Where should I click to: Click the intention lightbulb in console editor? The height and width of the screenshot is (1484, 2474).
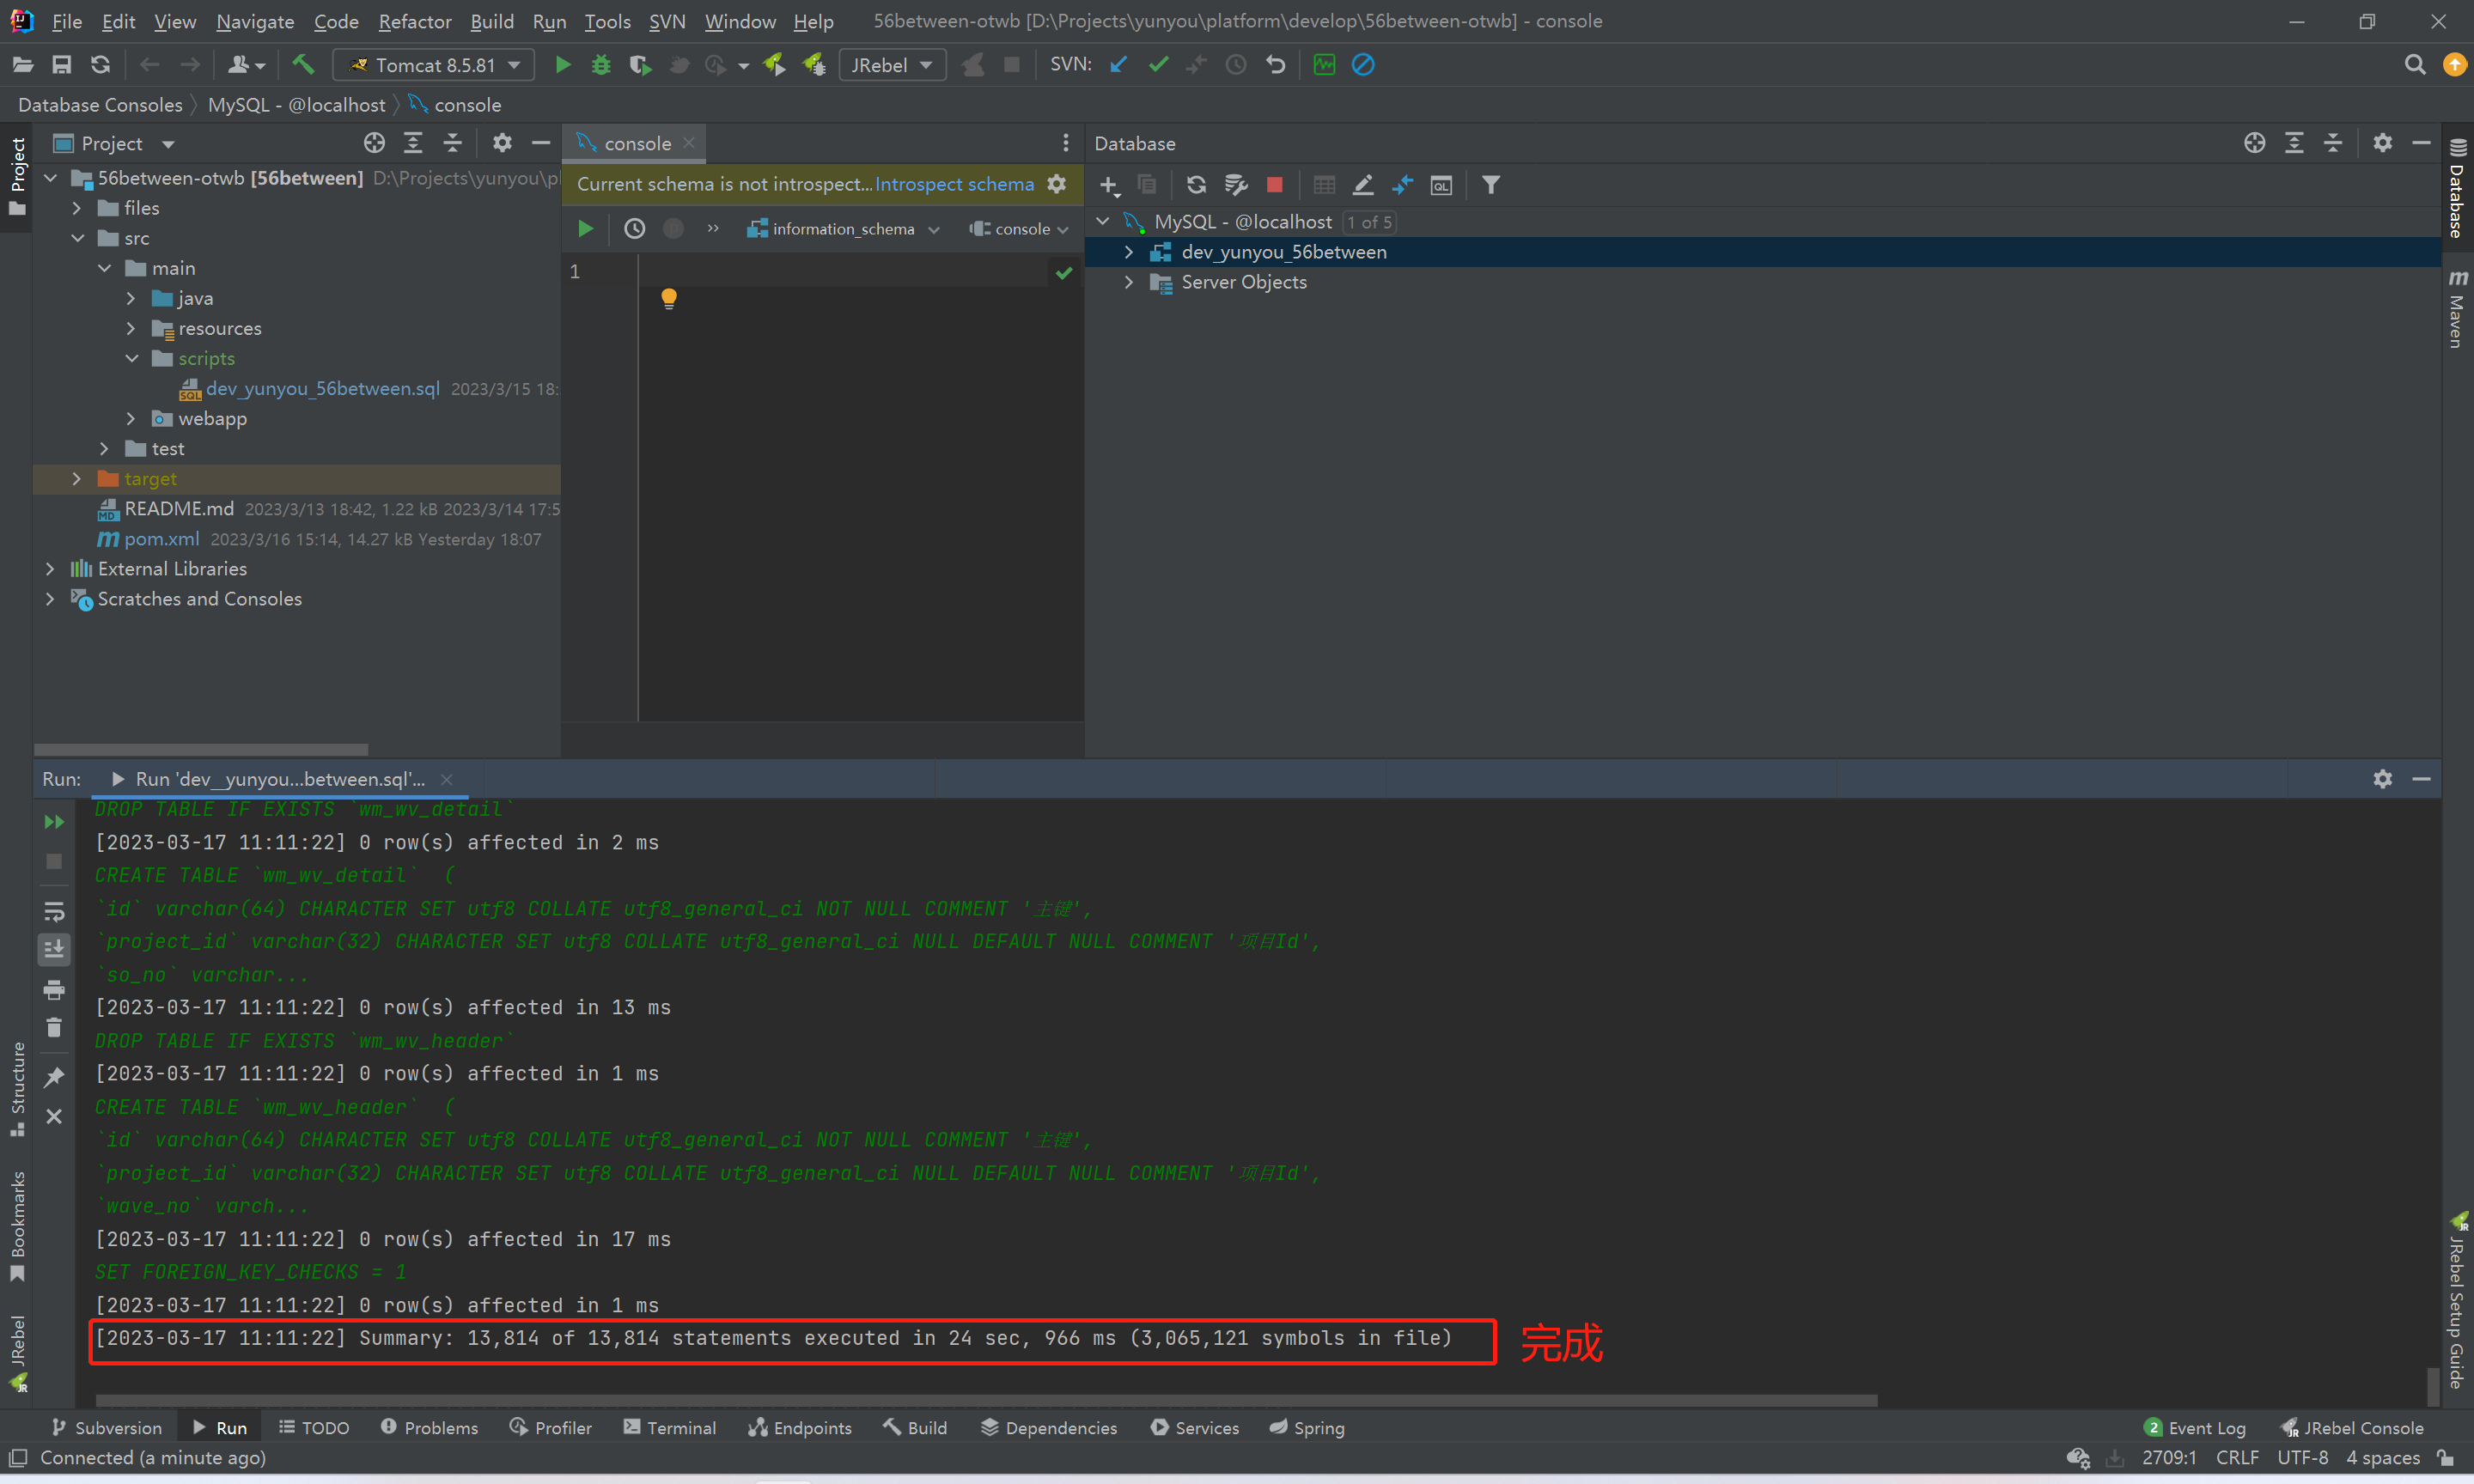coord(669,298)
